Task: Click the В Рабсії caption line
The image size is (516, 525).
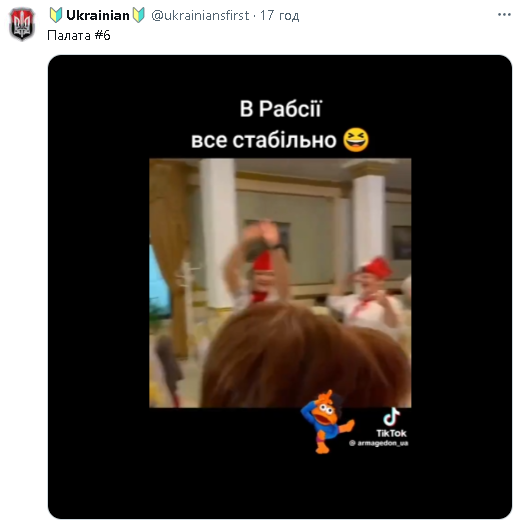Action: pos(280,109)
